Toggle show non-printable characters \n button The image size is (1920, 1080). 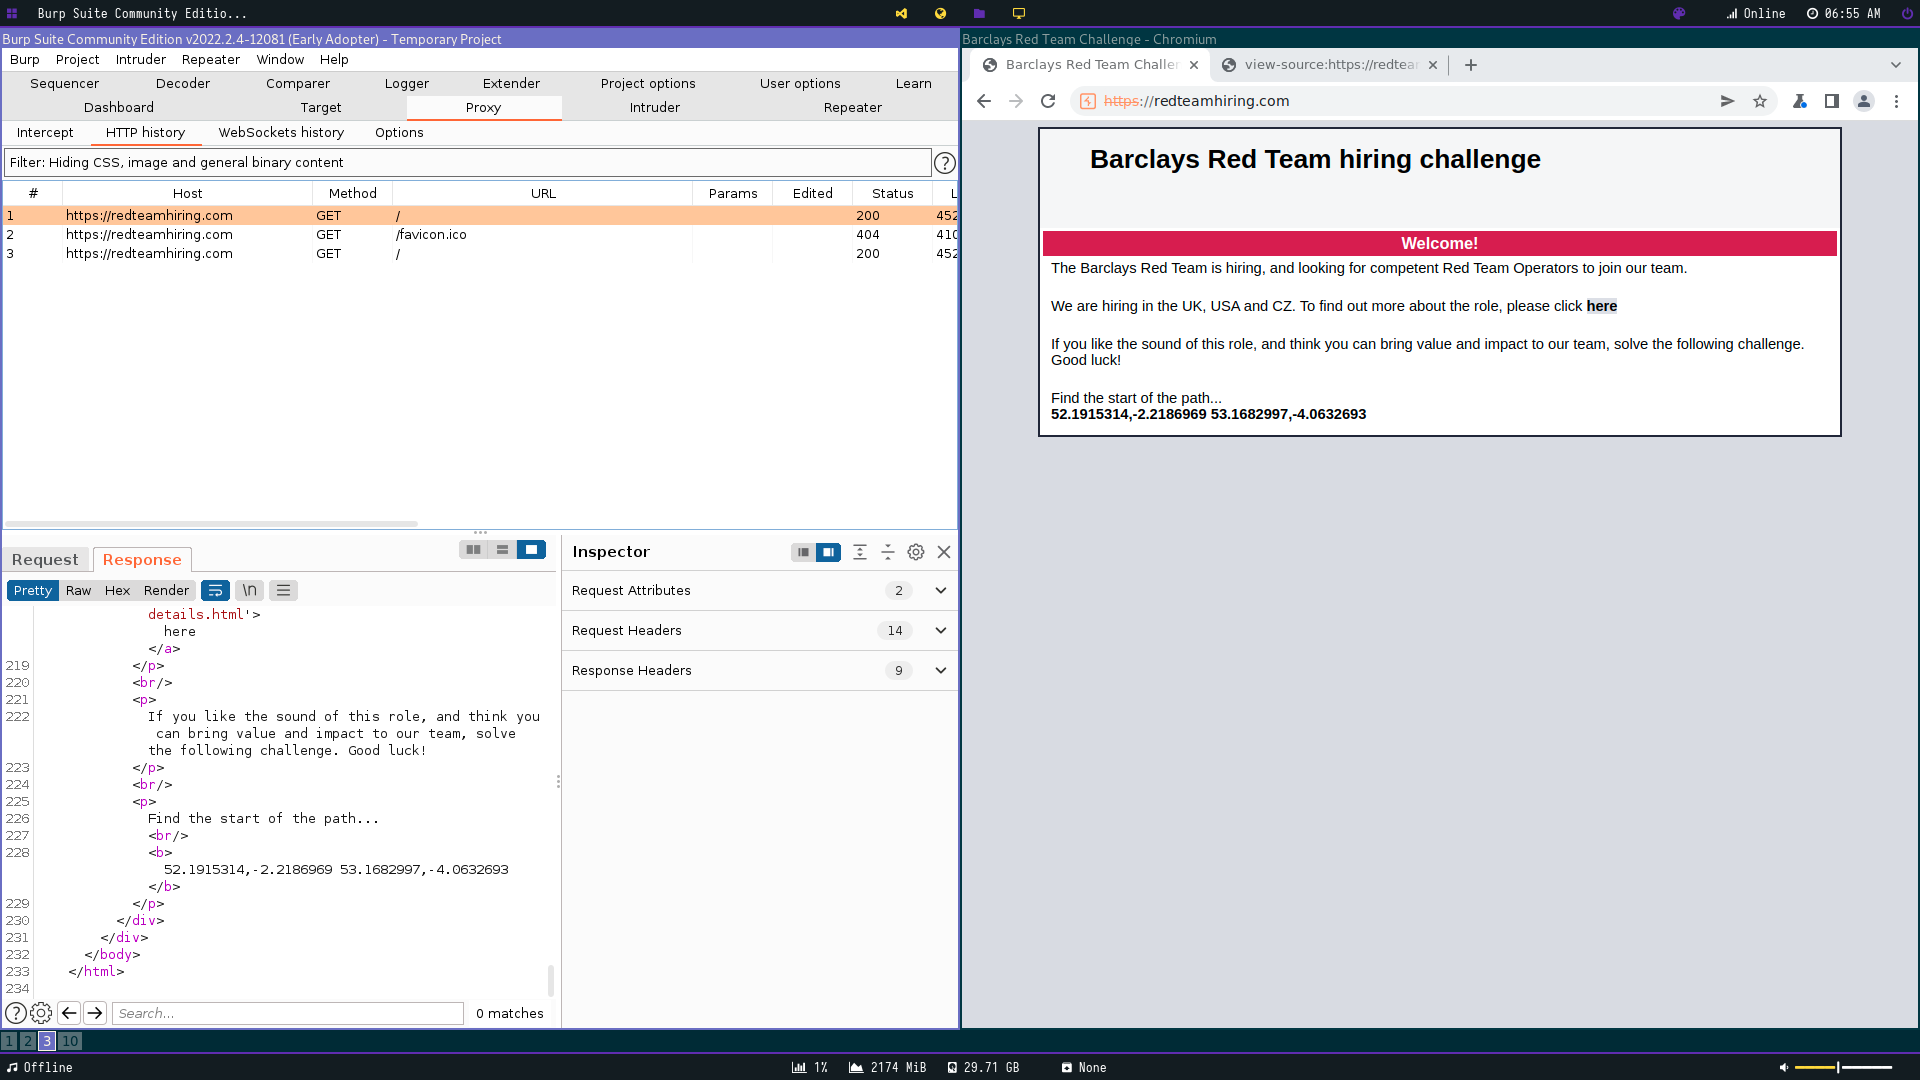click(x=250, y=591)
